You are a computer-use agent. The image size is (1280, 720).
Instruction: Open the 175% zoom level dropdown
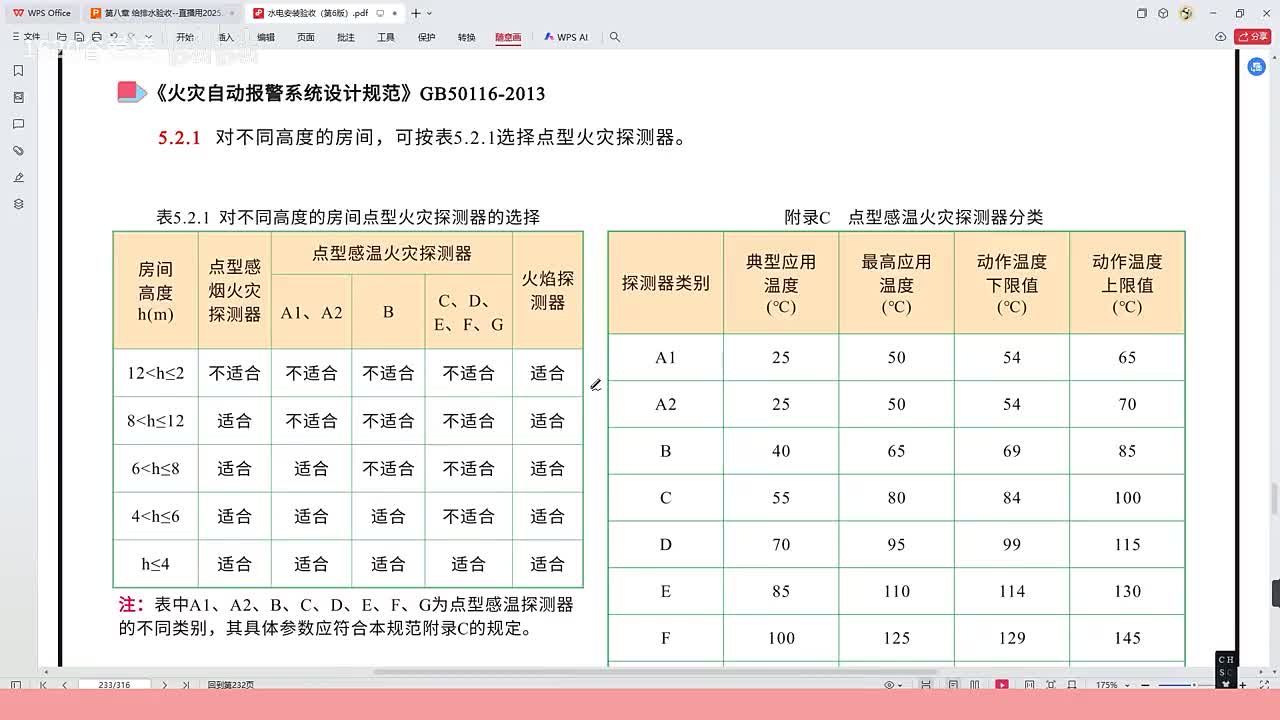1113,685
